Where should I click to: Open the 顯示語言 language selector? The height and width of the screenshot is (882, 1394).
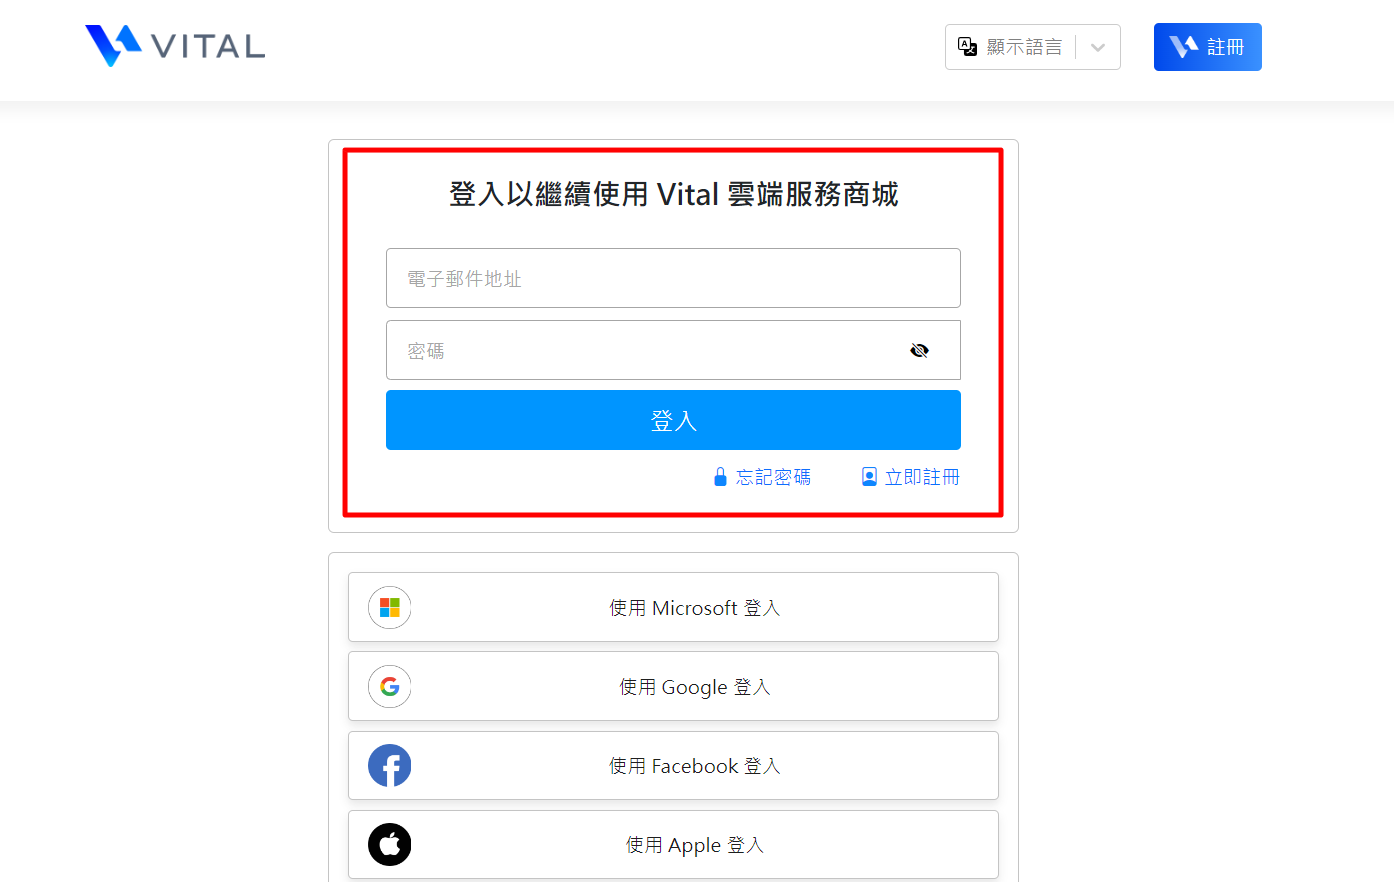(x=1024, y=47)
